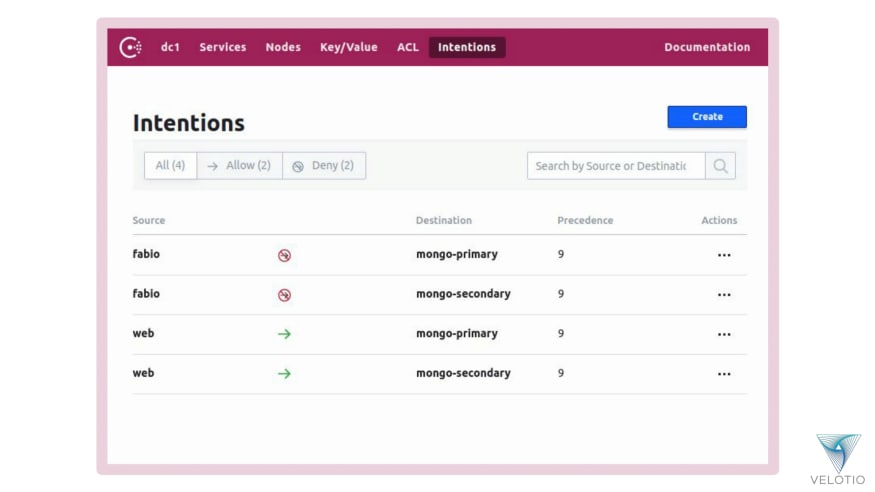Image resolution: width=875 pixels, height=492 pixels.
Task: Click destination mongo-secondary in fabio row
Action: [x=463, y=294]
